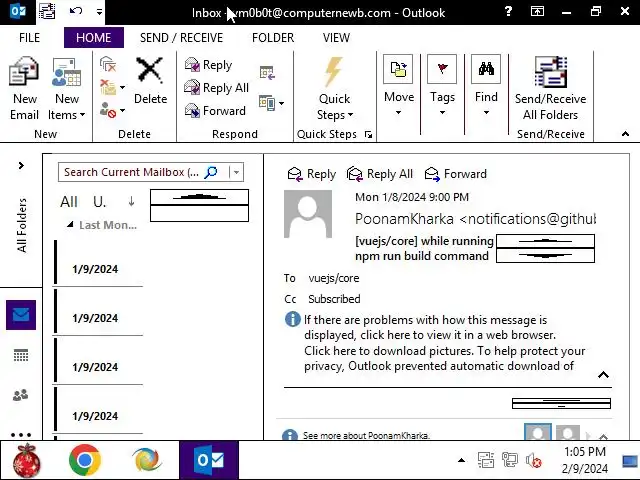
Task: Open the Calendar navigation icon
Action: tap(21, 356)
